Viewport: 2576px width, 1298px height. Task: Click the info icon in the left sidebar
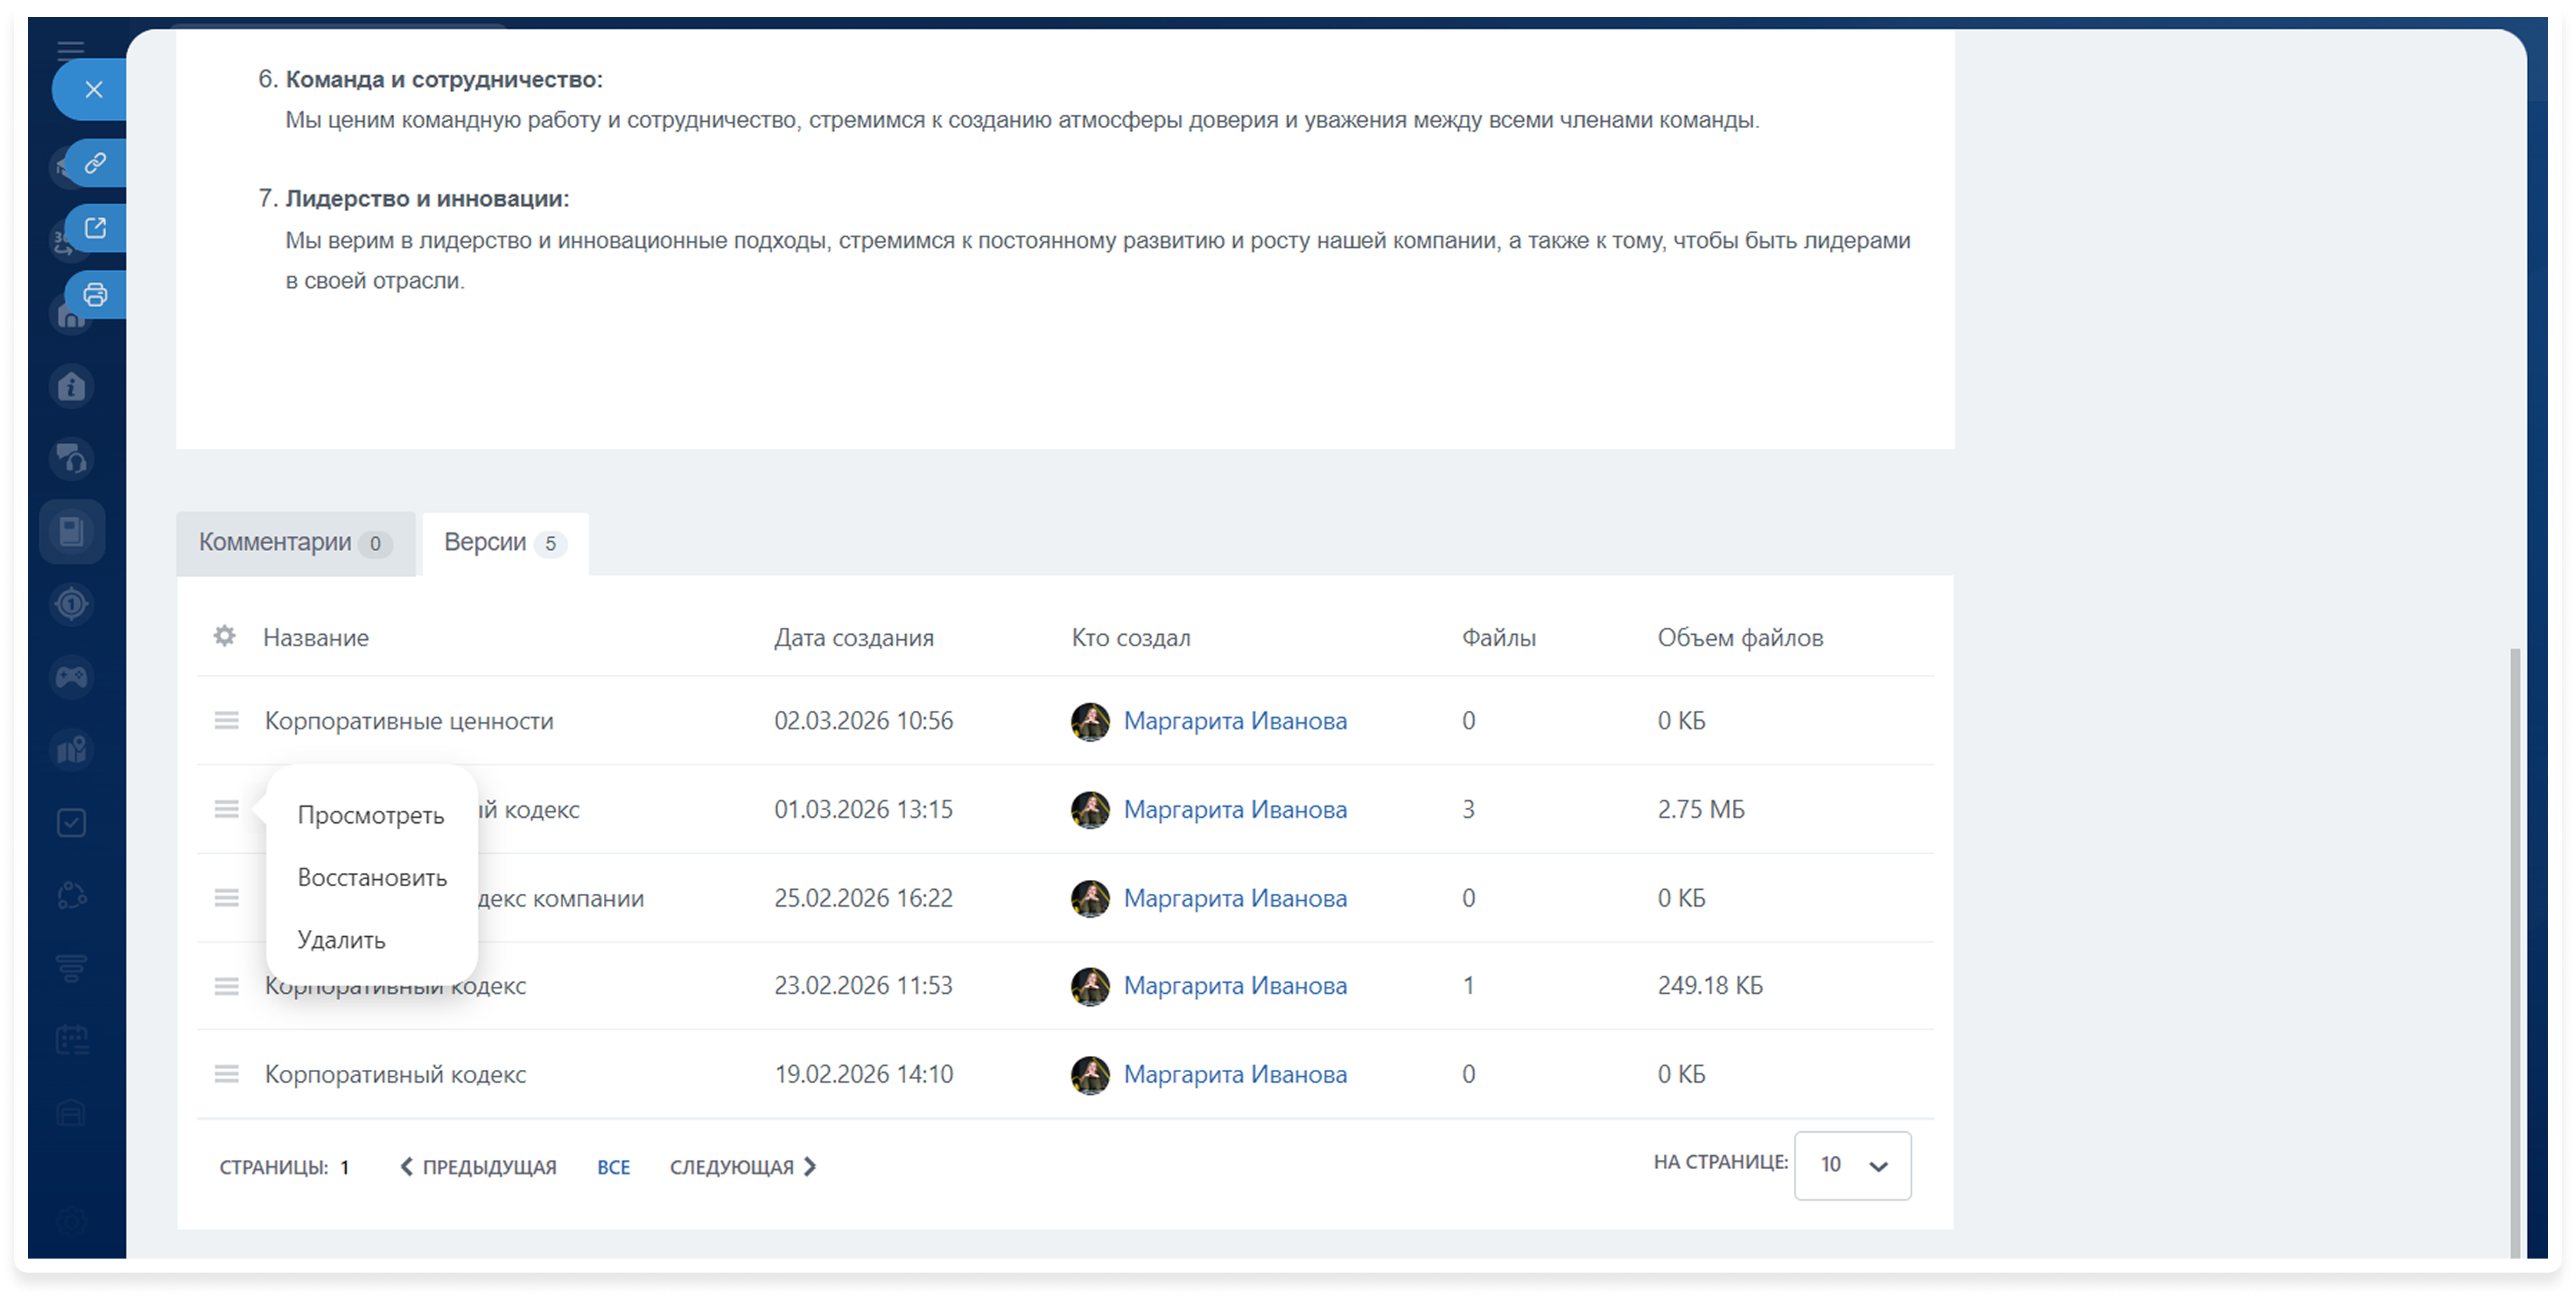click(72, 387)
